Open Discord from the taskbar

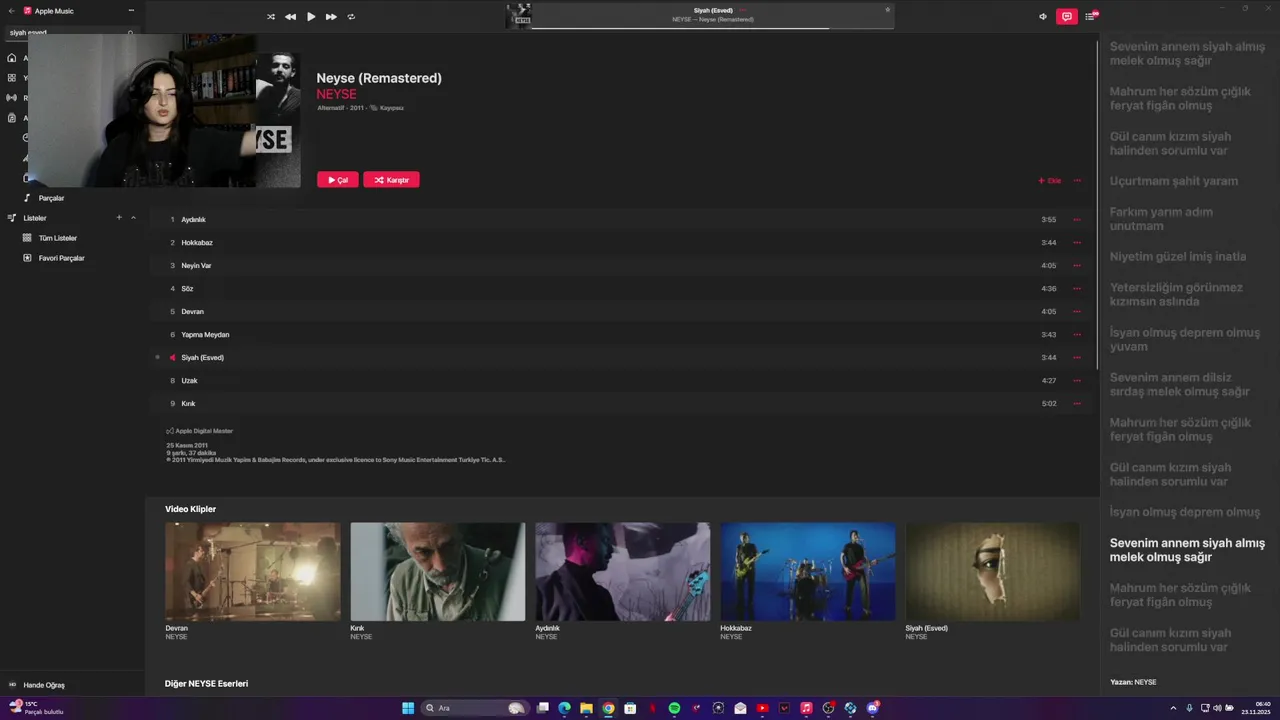[873, 708]
